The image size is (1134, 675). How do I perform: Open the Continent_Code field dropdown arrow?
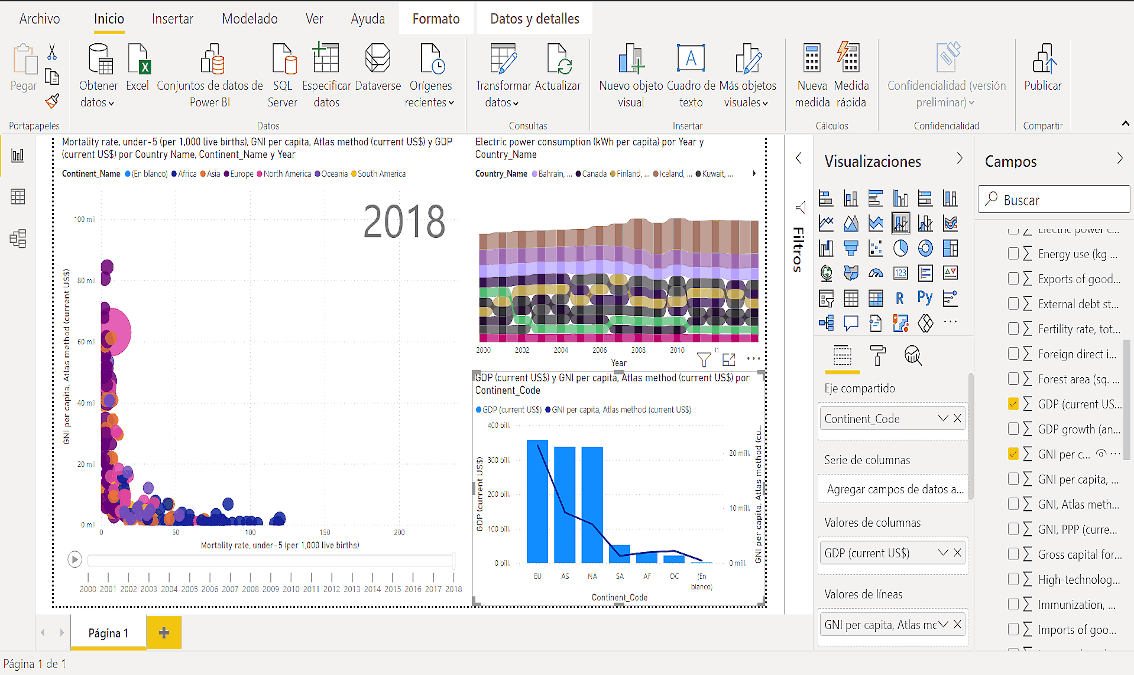click(942, 419)
